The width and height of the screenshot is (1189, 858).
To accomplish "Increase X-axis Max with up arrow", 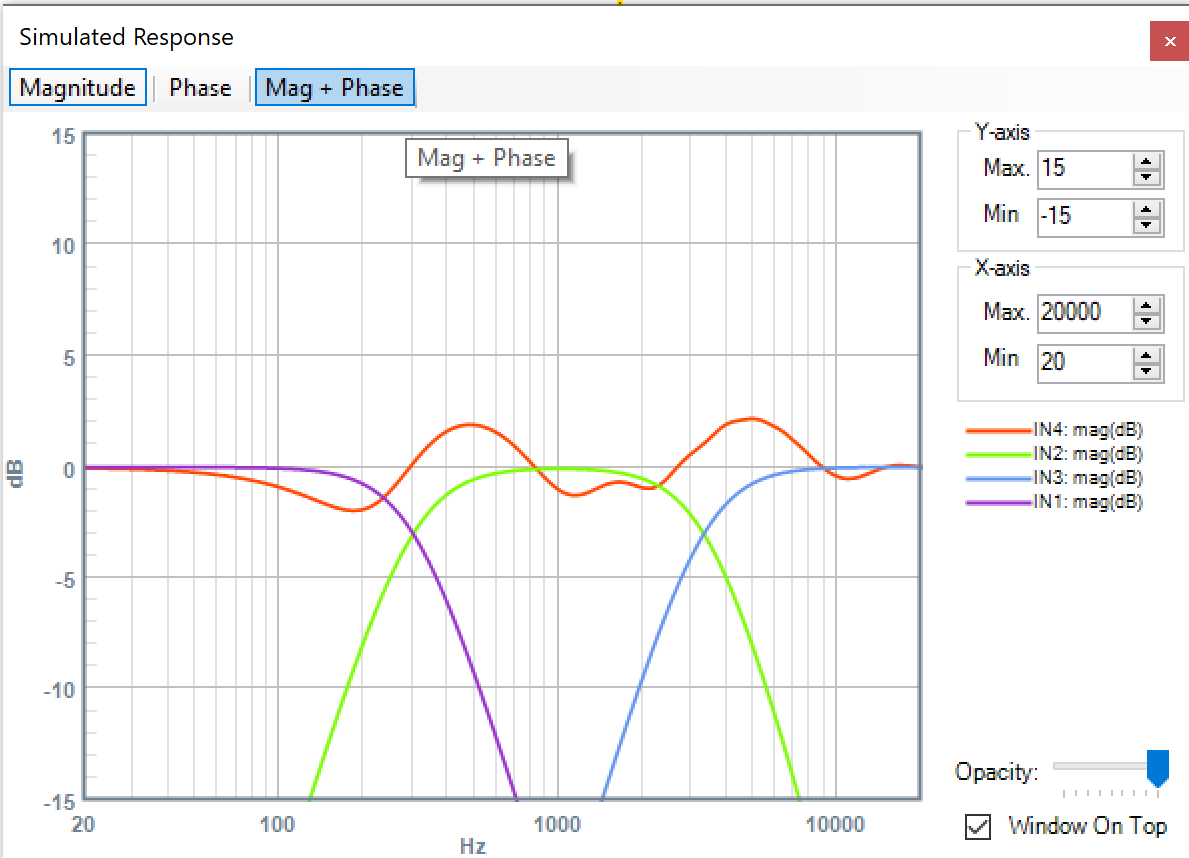I will [x=1147, y=305].
